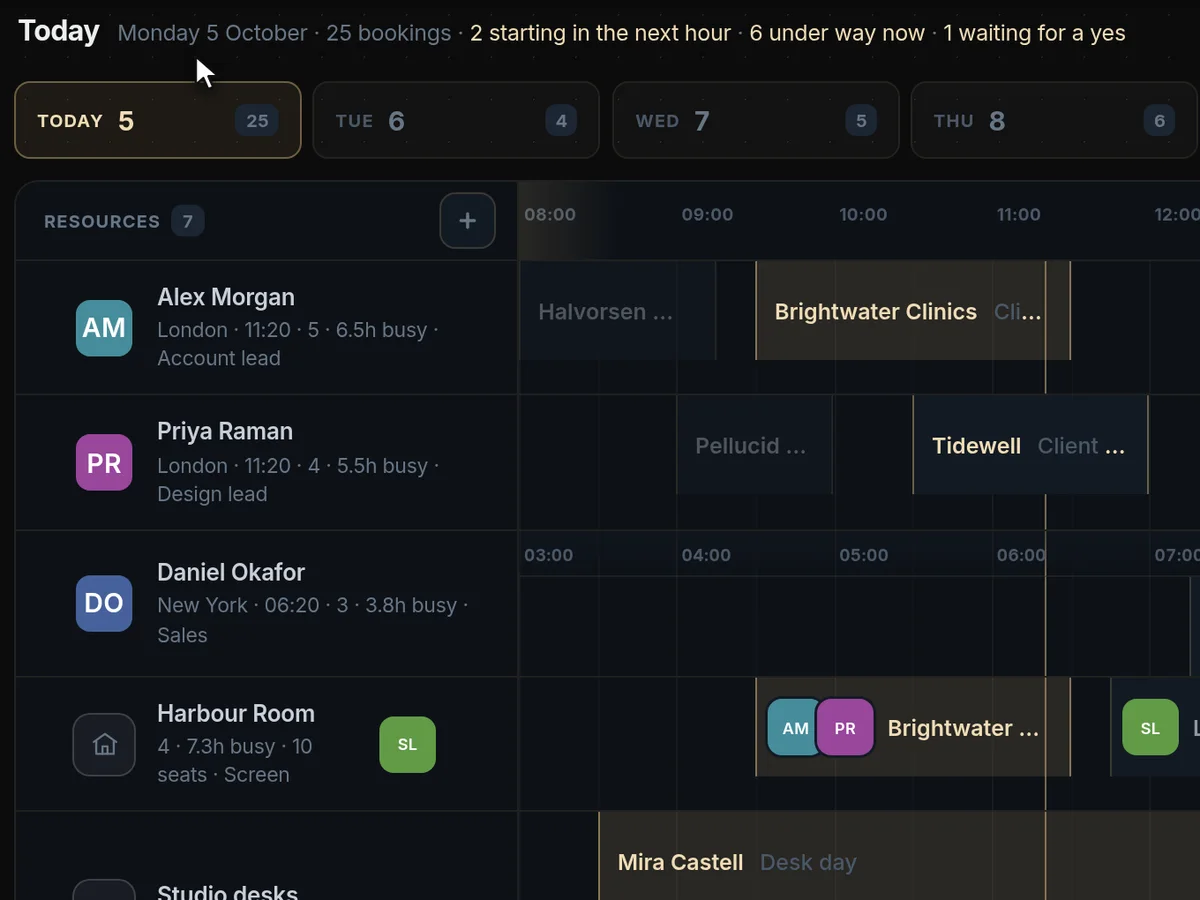This screenshot has width=1200, height=900.
Task: Click the RESOURCES header count badge 7
Action: click(x=187, y=221)
